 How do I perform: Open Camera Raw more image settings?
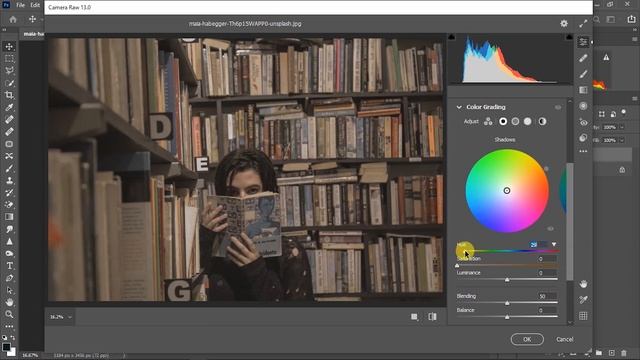(583, 151)
